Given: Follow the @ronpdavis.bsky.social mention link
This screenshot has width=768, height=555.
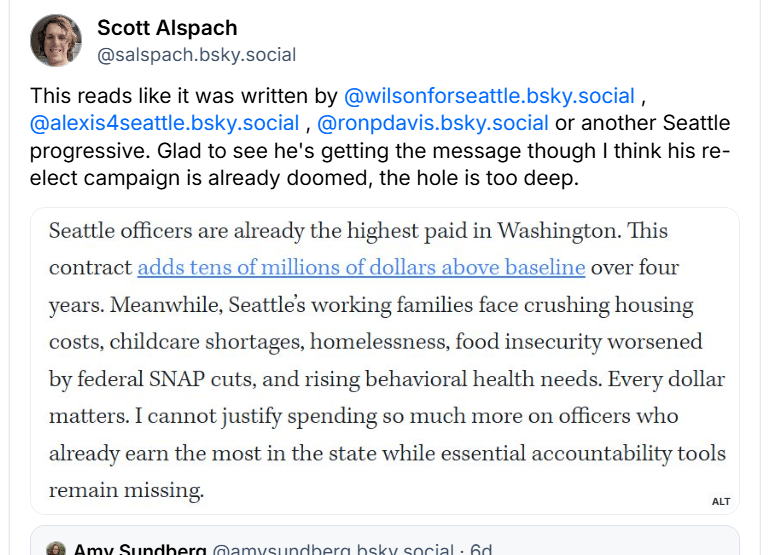Looking at the screenshot, I should coord(432,123).
